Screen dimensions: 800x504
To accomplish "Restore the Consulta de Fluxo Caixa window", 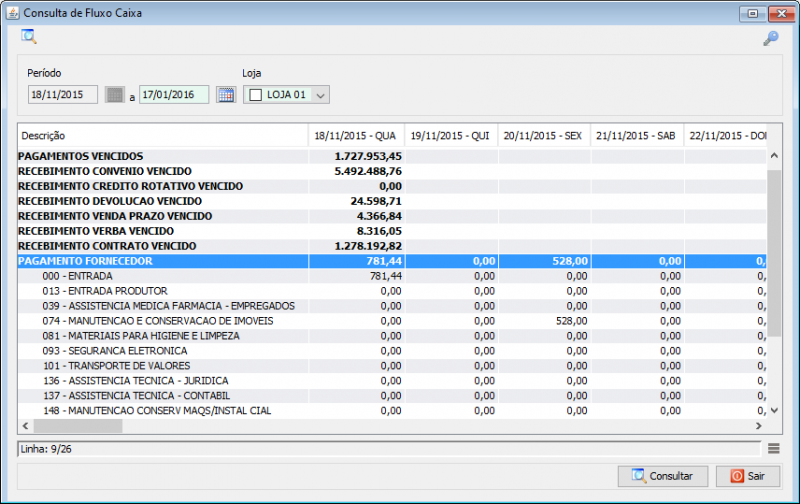I will pos(753,14).
